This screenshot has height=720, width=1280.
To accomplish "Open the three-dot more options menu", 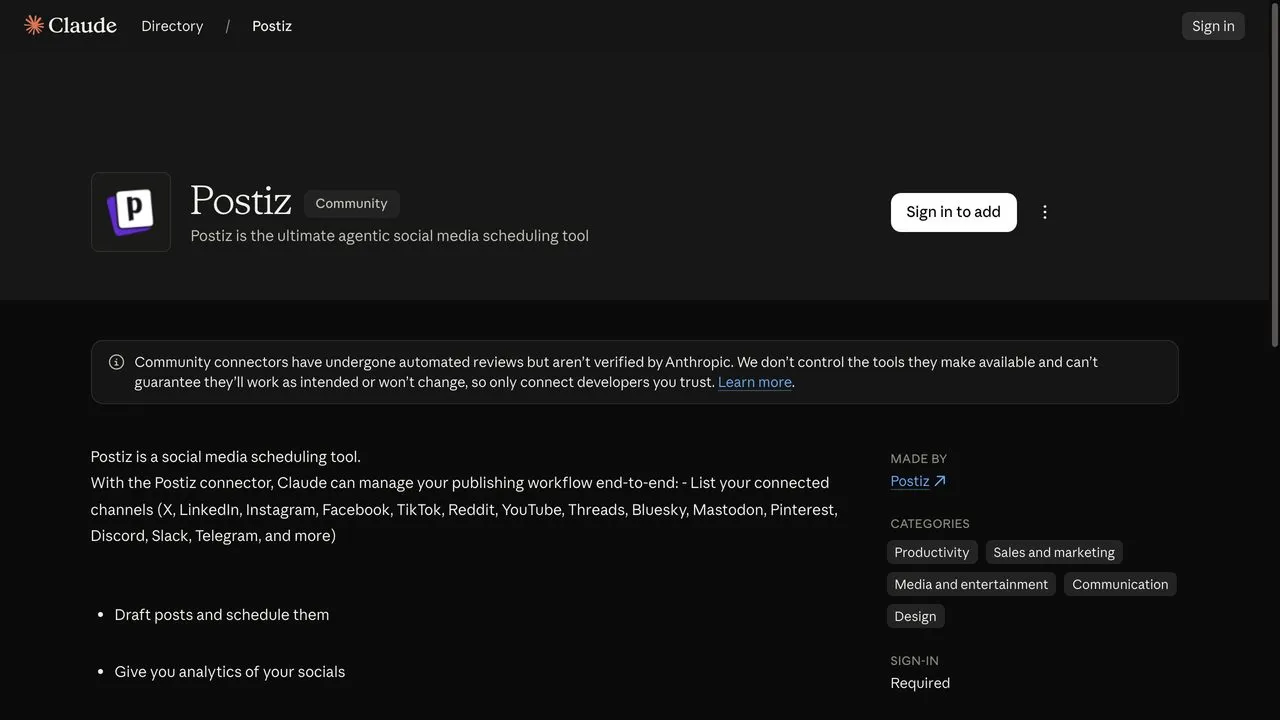I will [1045, 212].
